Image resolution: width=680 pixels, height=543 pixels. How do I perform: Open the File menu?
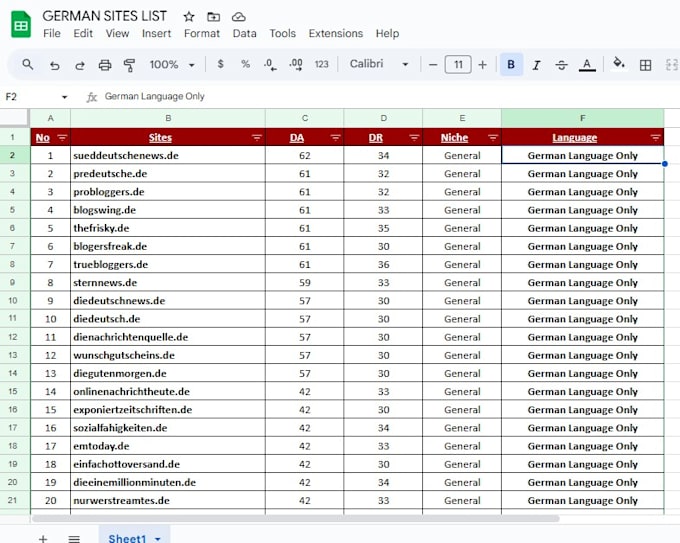tap(52, 33)
